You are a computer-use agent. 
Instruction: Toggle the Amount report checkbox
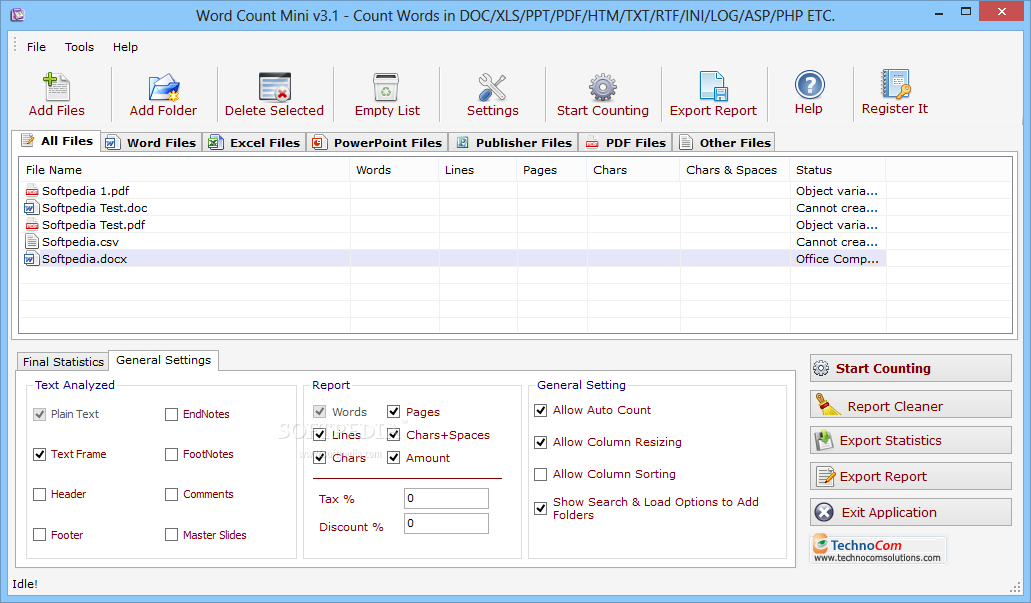tap(394, 458)
